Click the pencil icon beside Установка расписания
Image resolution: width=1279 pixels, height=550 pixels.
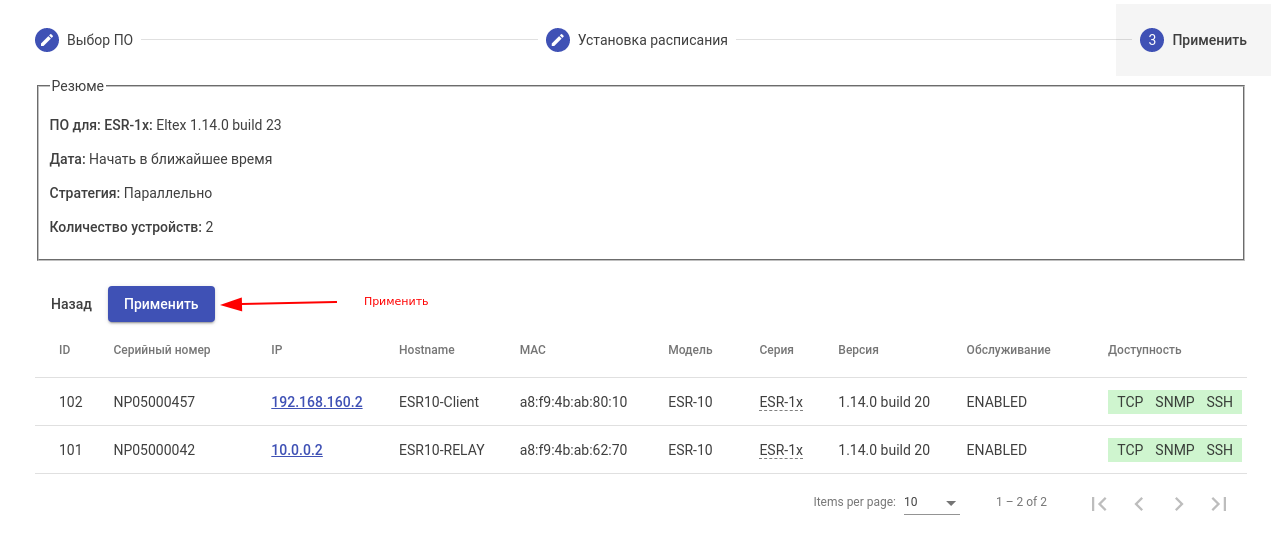click(558, 40)
